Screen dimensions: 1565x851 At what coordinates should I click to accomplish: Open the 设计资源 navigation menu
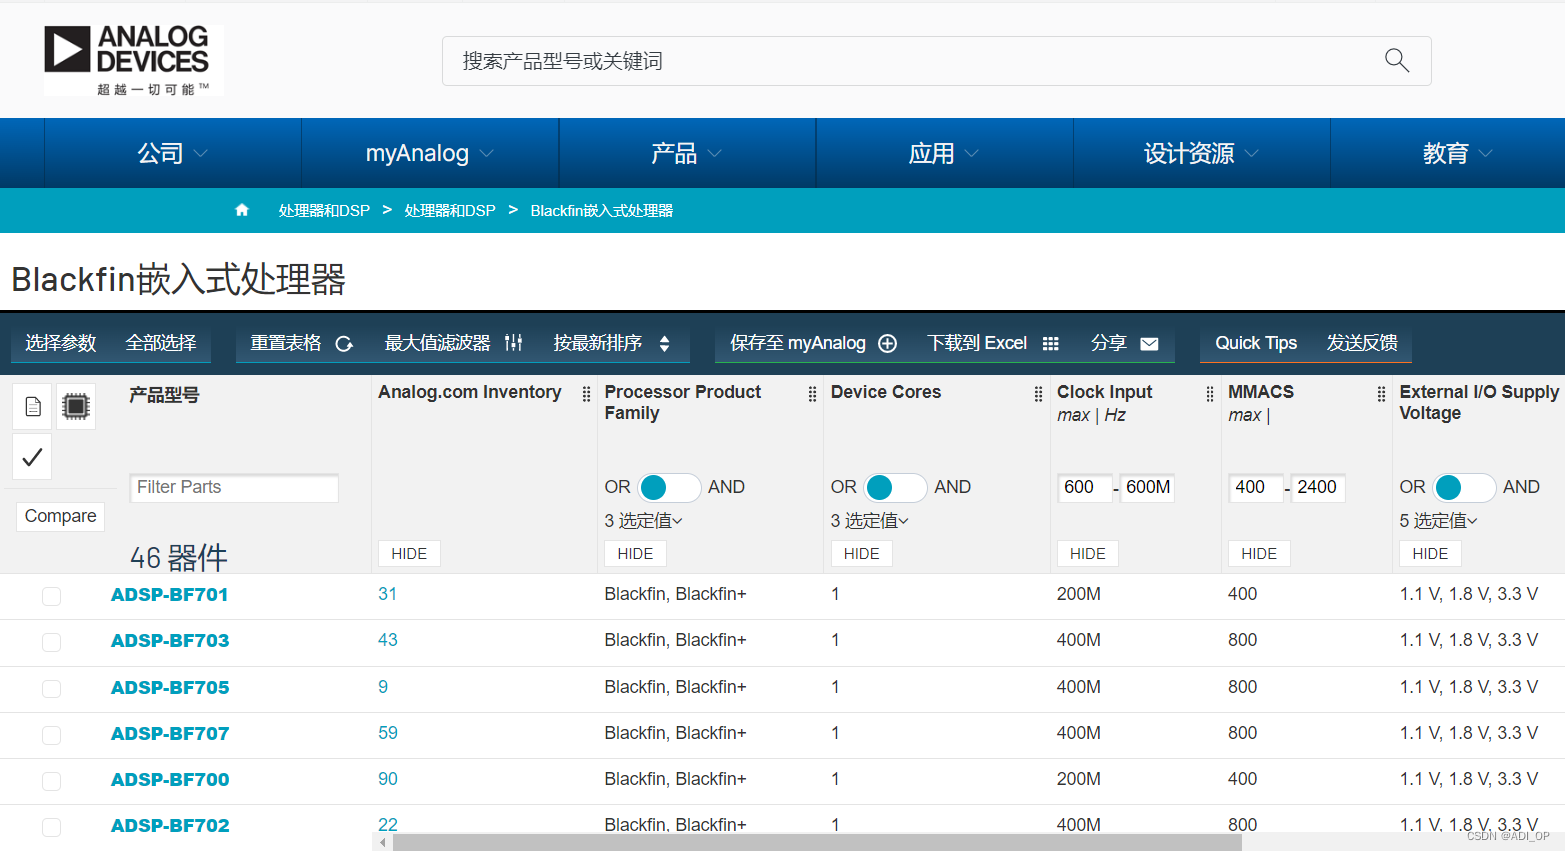1201,153
